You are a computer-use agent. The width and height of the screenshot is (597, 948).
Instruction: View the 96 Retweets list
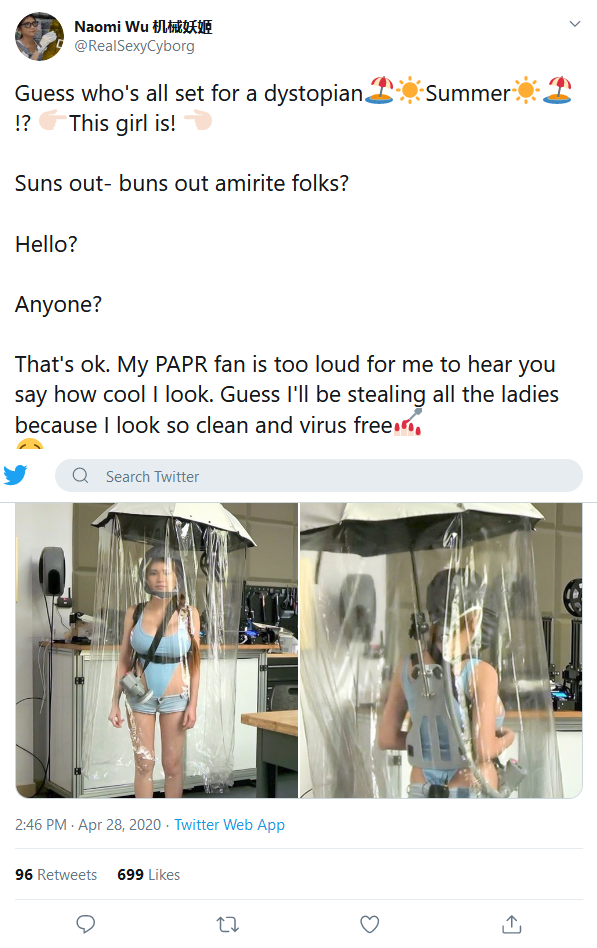[56, 874]
